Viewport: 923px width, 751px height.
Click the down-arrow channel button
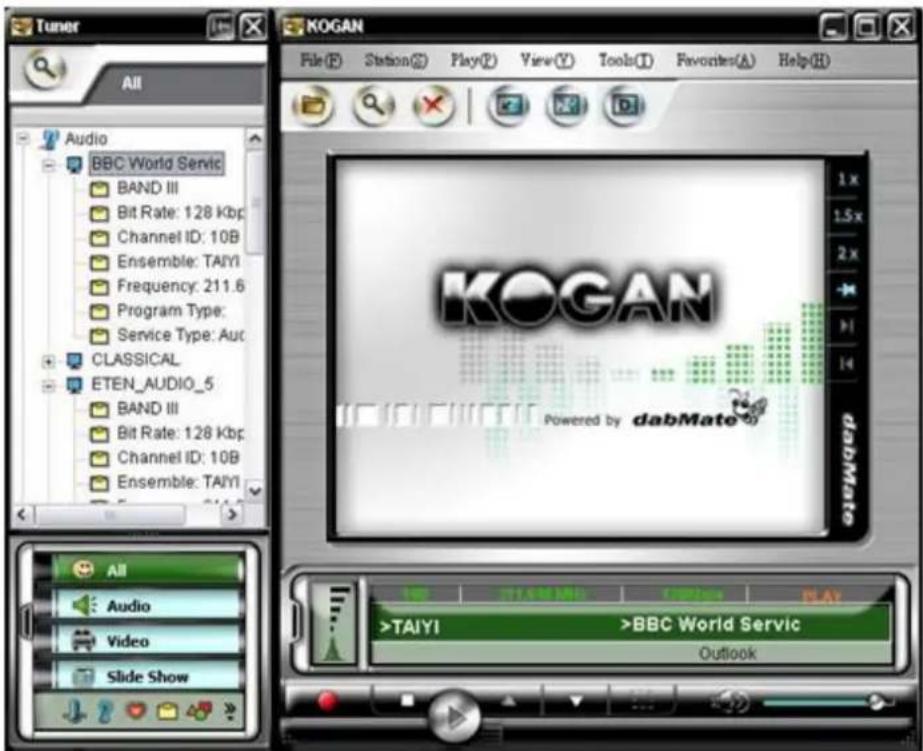(x=576, y=700)
